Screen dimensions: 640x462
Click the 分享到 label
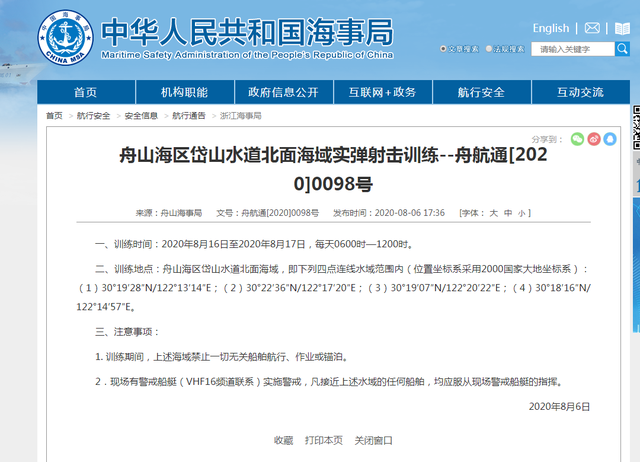click(x=547, y=140)
